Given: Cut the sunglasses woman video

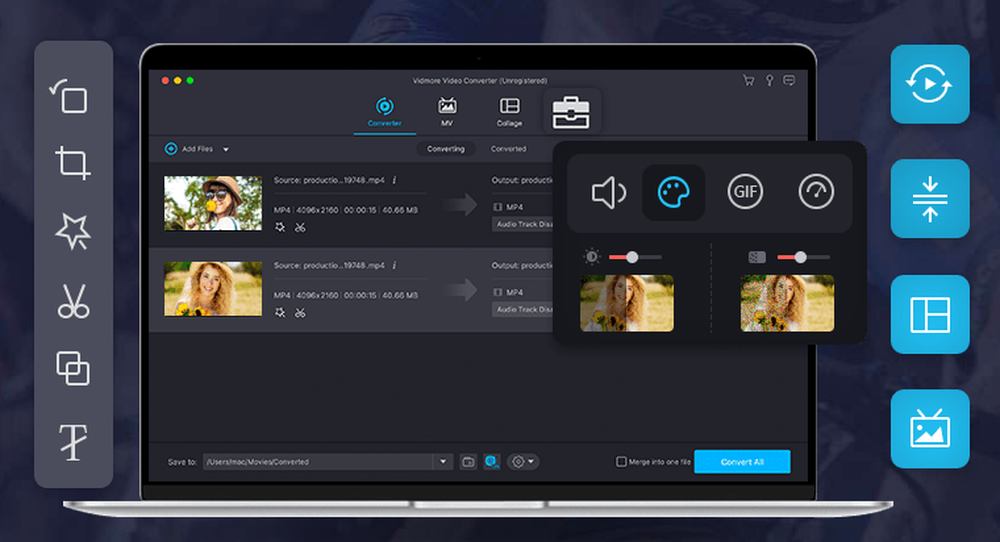Looking at the screenshot, I should pyautogui.click(x=300, y=227).
